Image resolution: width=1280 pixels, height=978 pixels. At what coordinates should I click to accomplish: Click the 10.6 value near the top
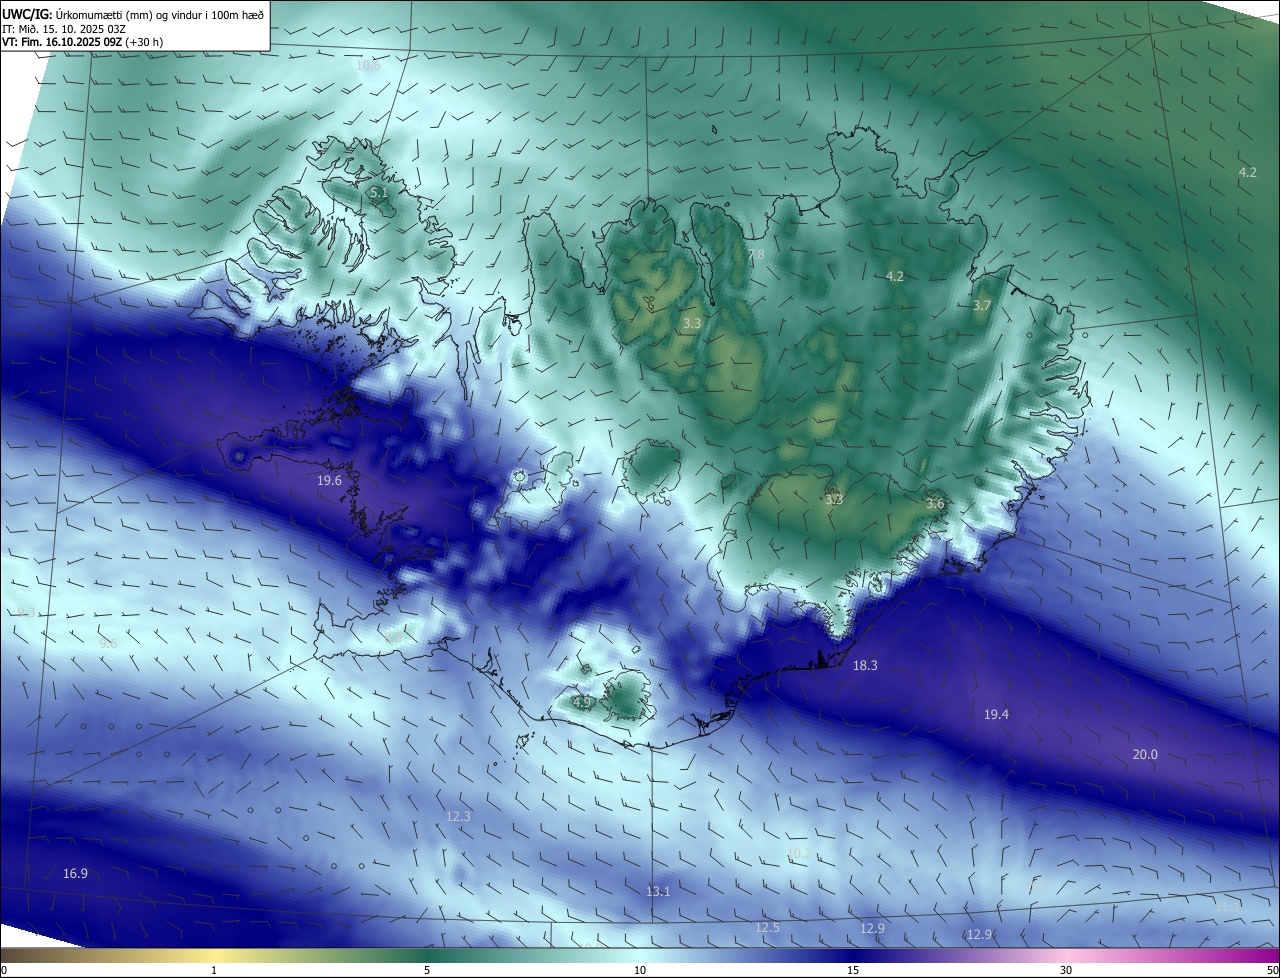(368, 66)
